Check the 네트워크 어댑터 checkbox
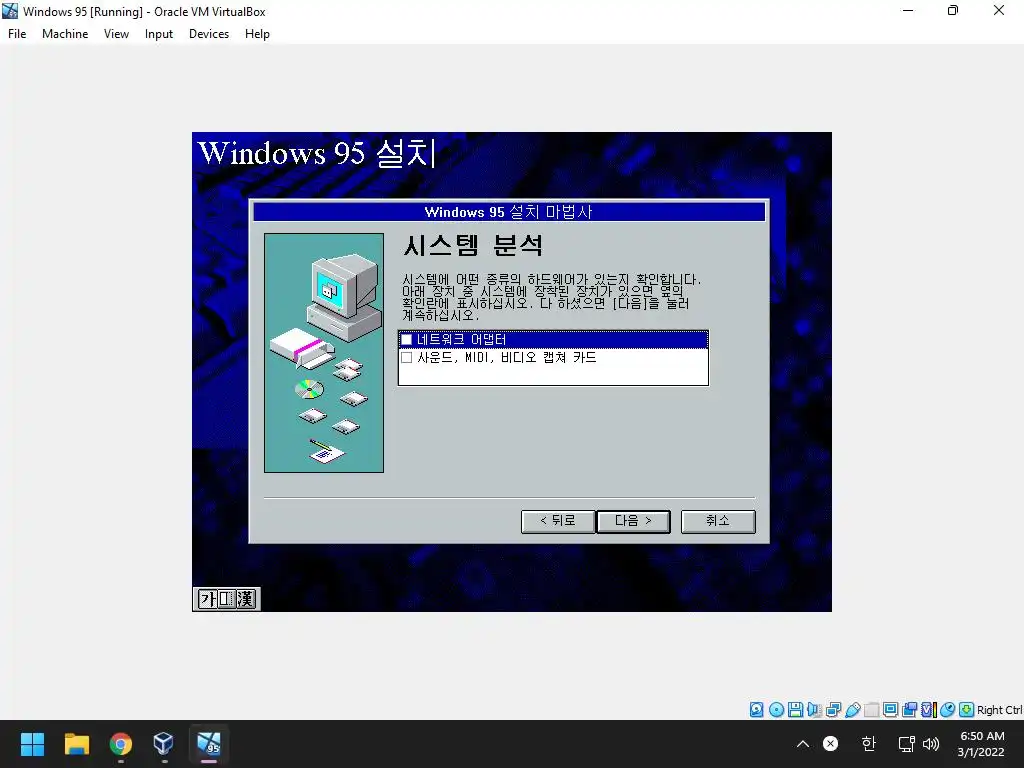This screenshot has height=768, width=1024. pyautogui.click(x=407, y=340)
